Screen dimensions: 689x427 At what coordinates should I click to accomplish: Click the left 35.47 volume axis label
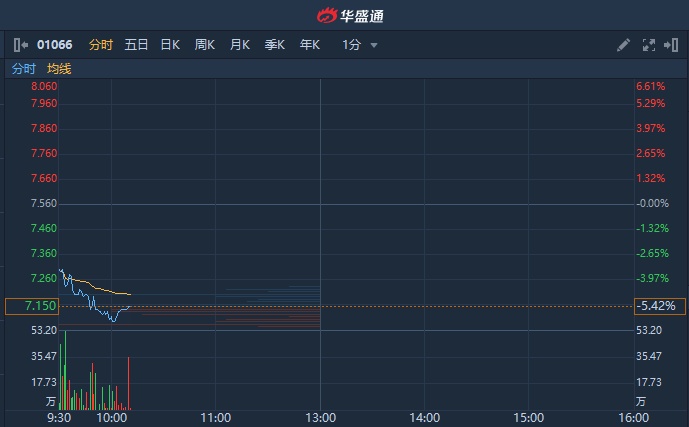pos(44,356)
